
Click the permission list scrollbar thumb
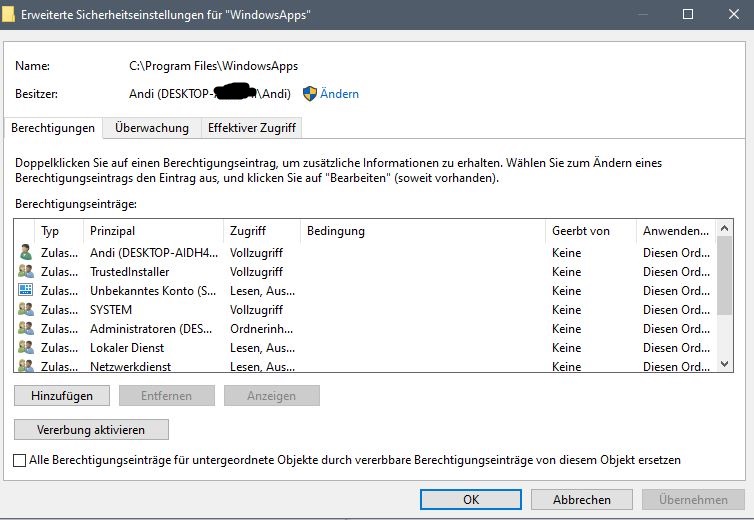[725, 275]
